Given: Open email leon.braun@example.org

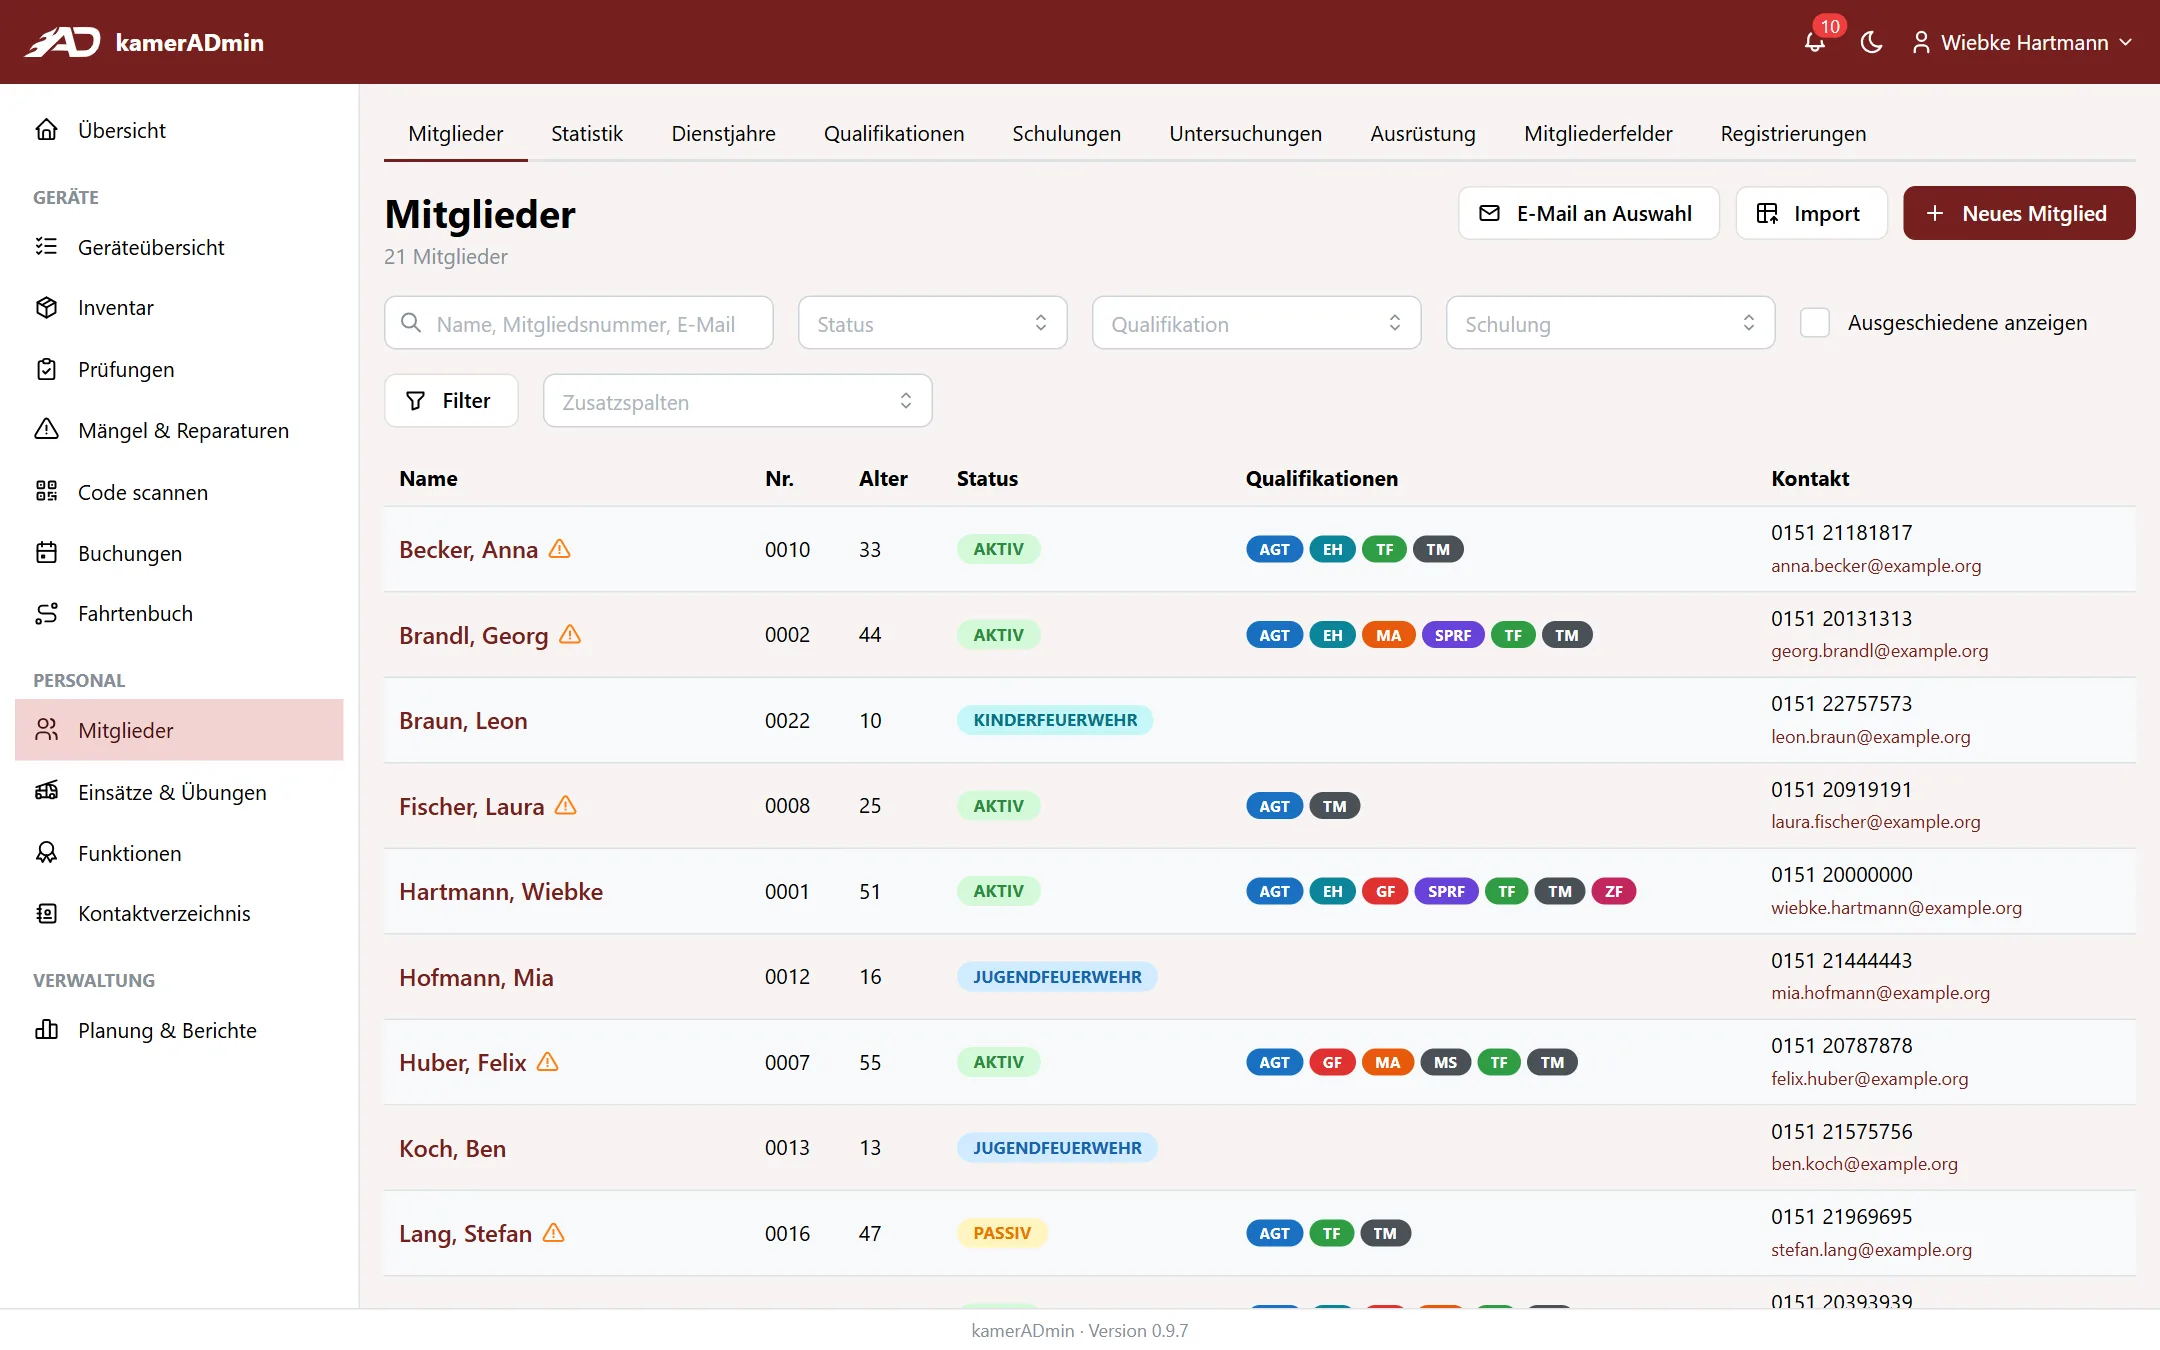Looking at the screenshot, I should coord(1870,737).
